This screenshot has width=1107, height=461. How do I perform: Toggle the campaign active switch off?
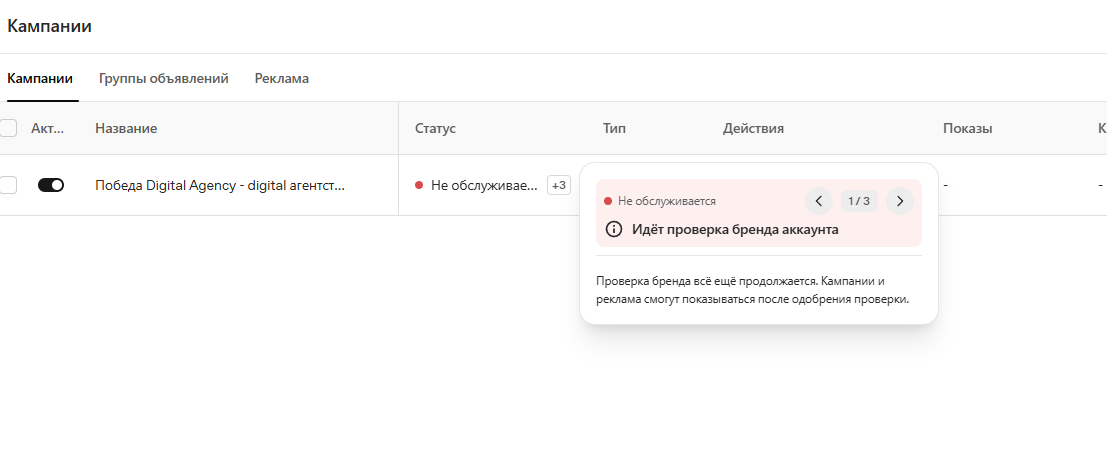(51, 185)
